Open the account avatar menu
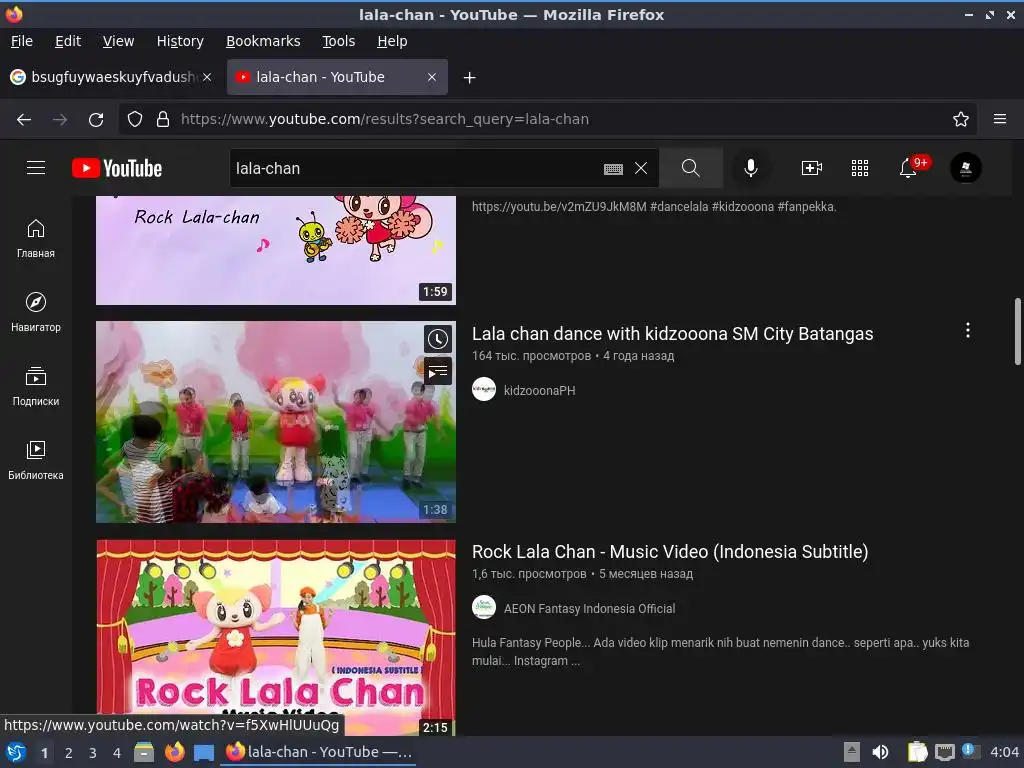This screenshot has height=768, width=1024. click(x=965, y=168)
